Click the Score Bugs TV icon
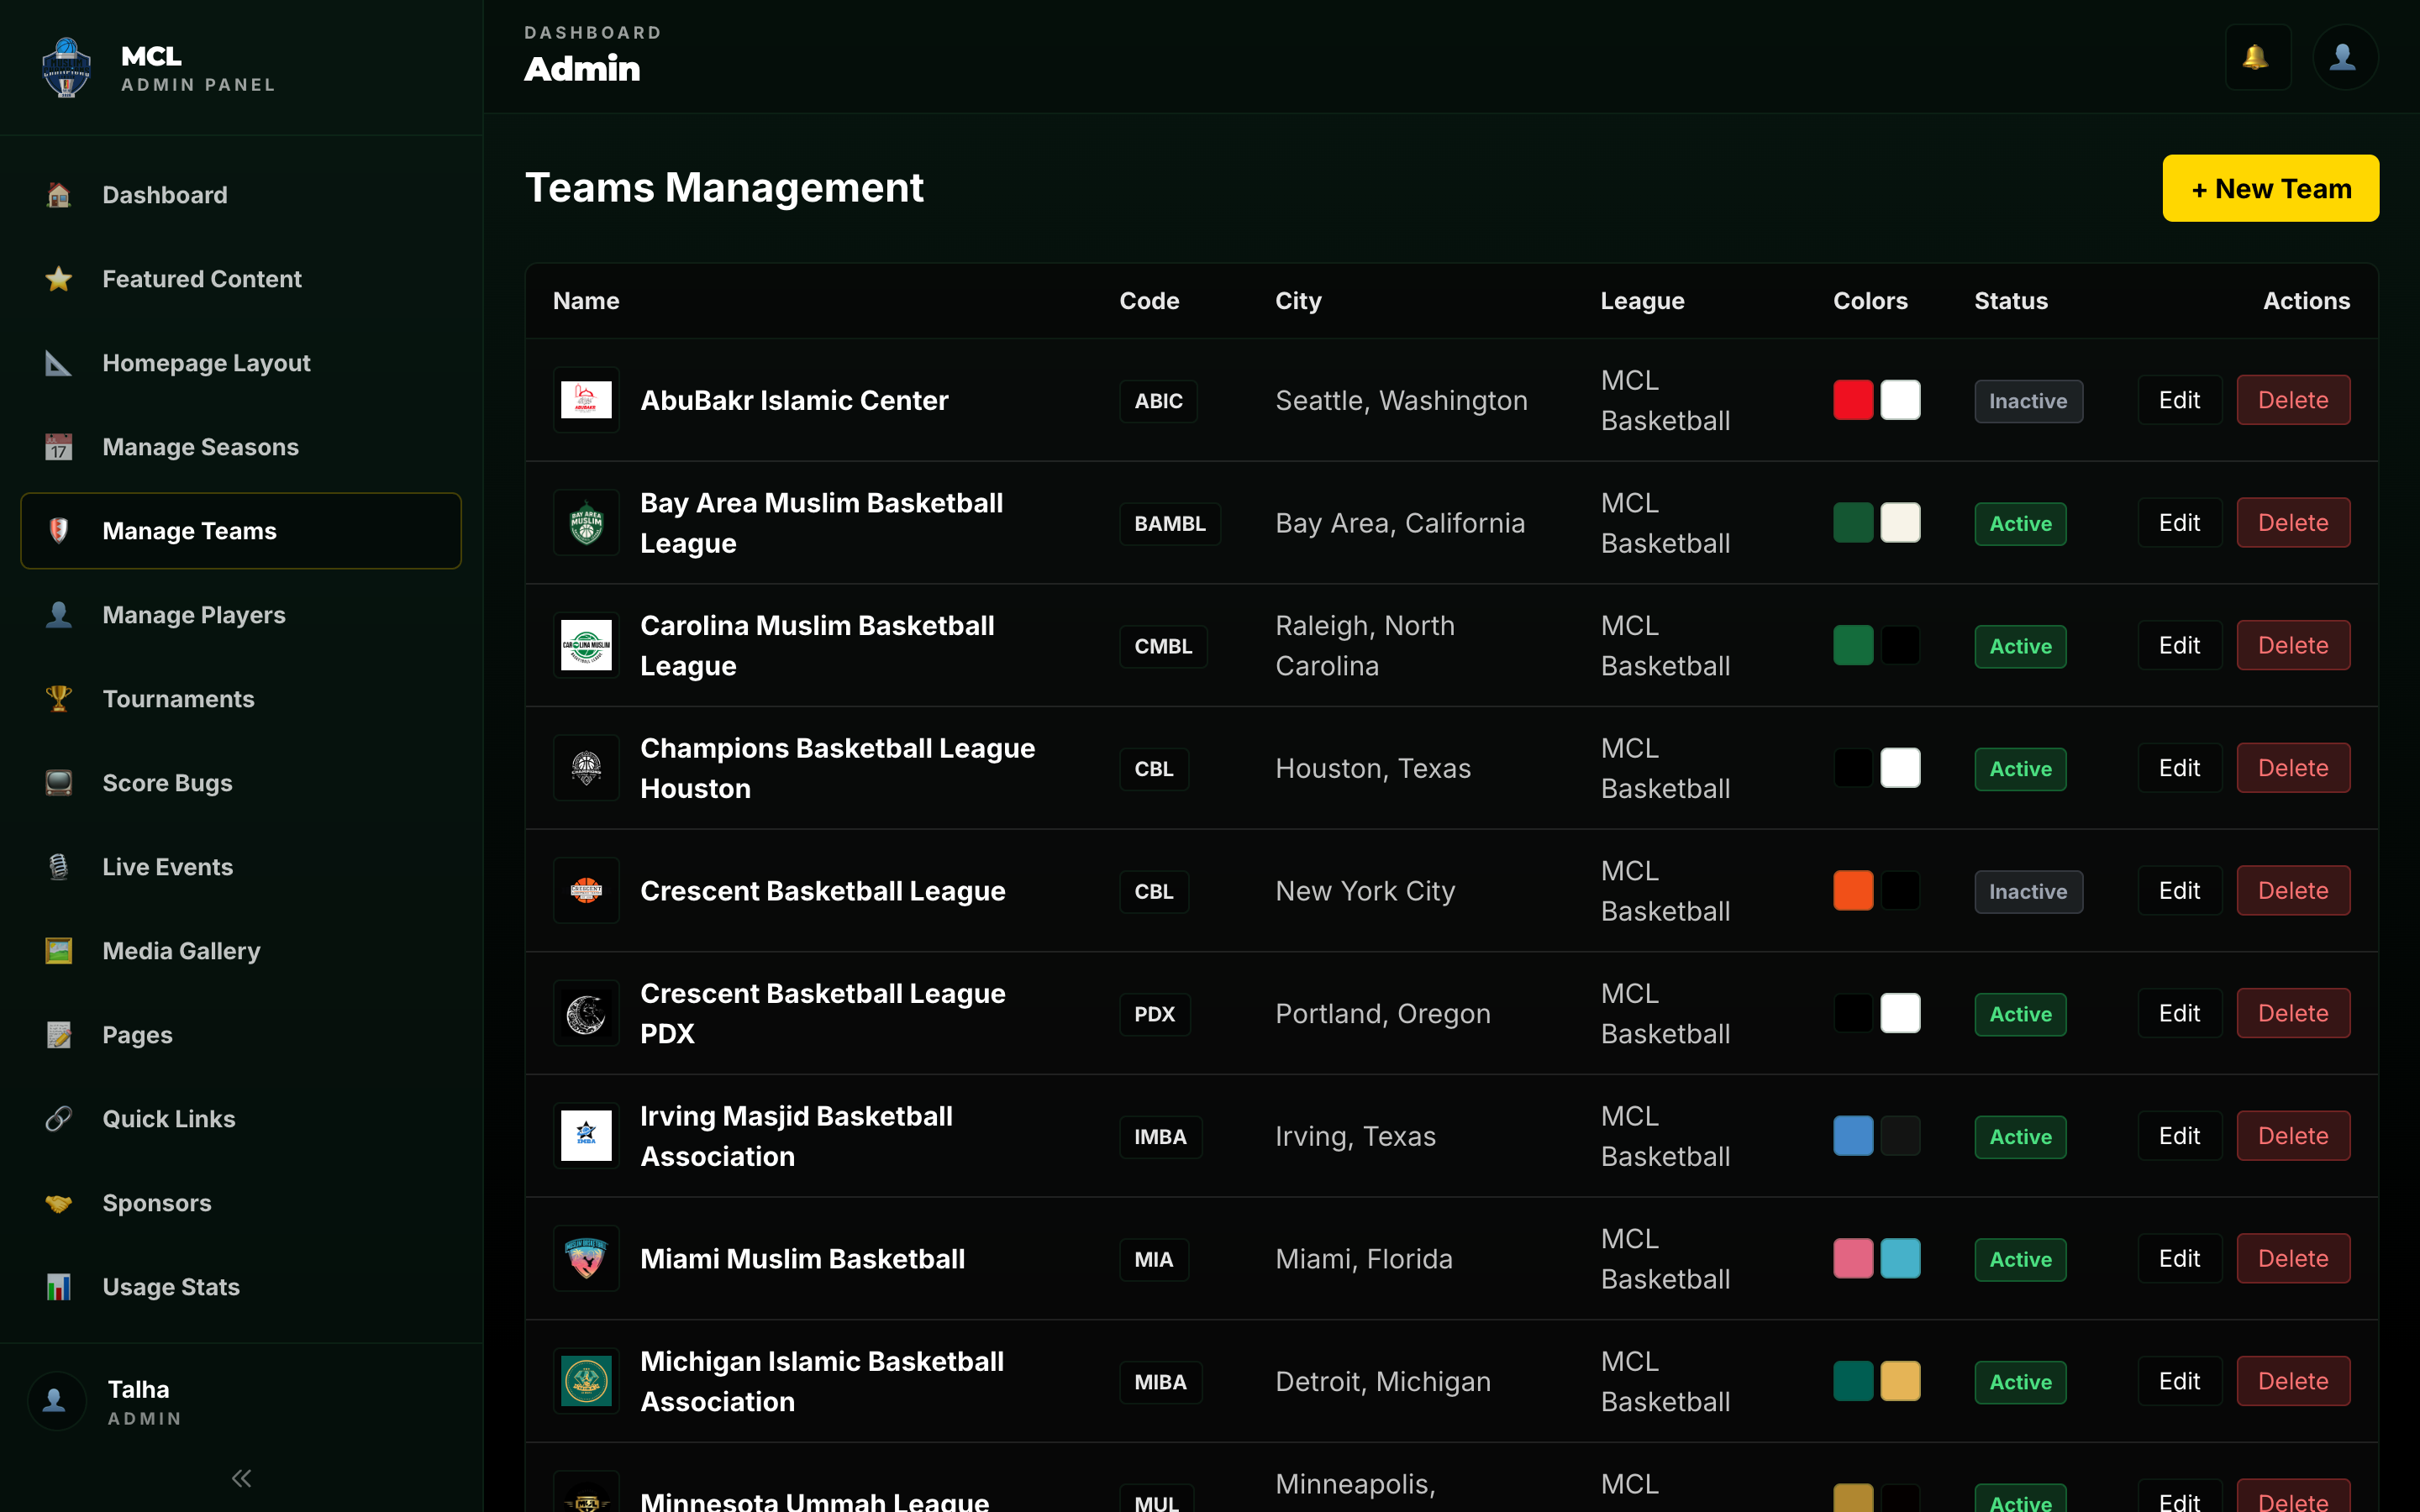Screen dimensions: 2420x1512 tap(58, 783)
